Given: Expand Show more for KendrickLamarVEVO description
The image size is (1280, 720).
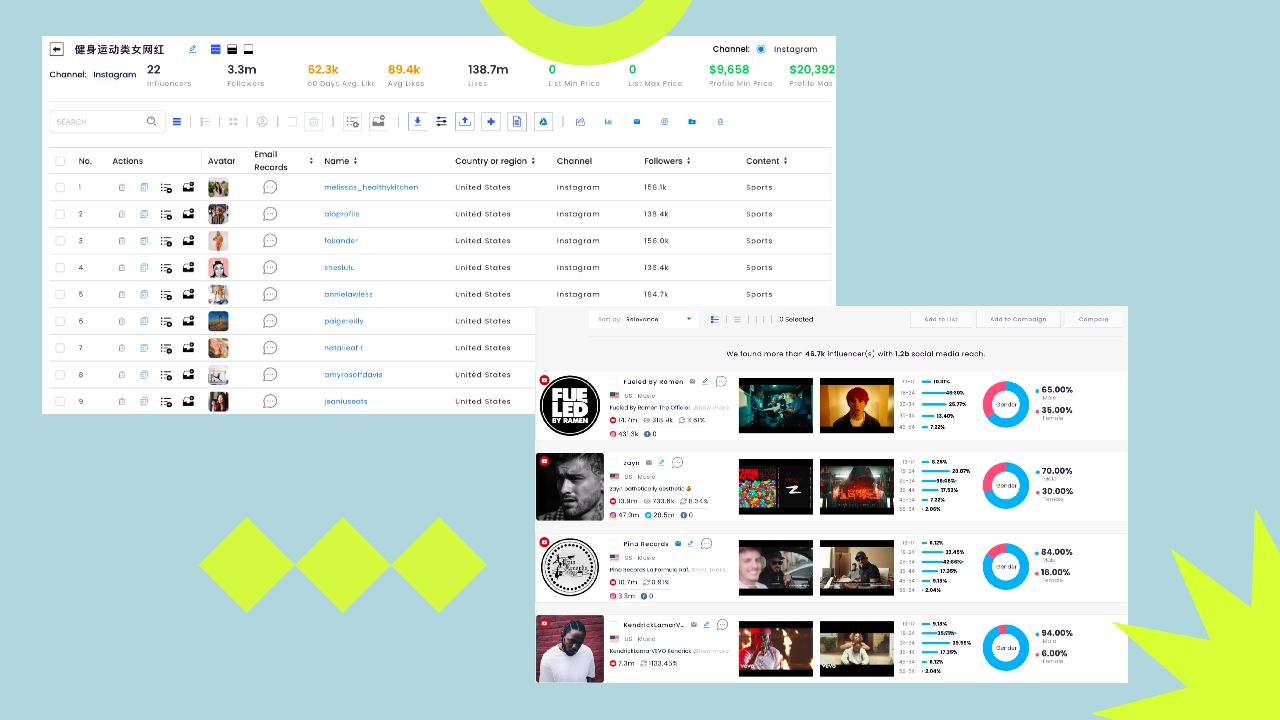Looking at the screenshot, I should [x=712, y=651].
